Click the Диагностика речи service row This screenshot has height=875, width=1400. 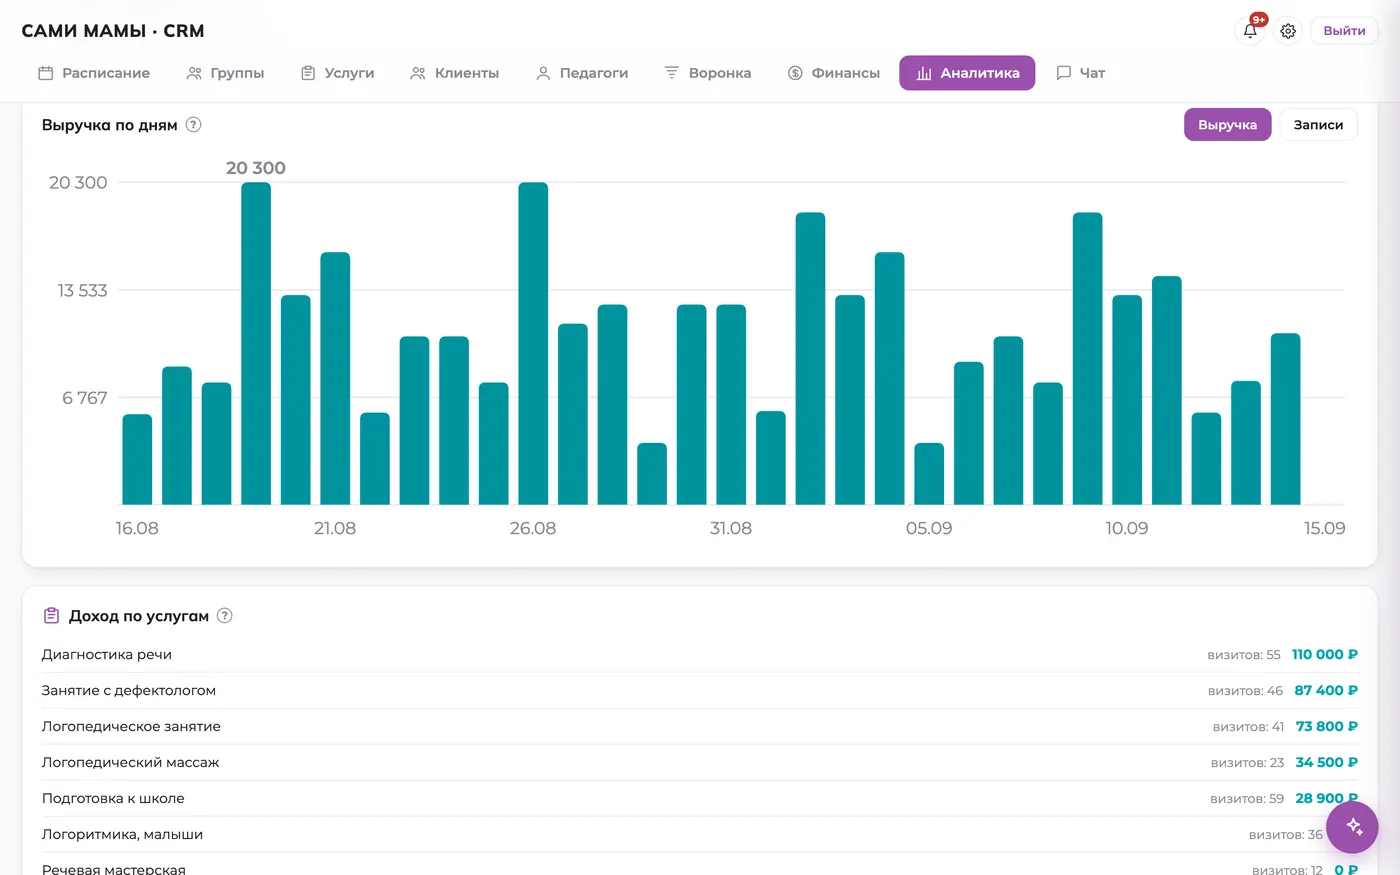tap(700, 655)
